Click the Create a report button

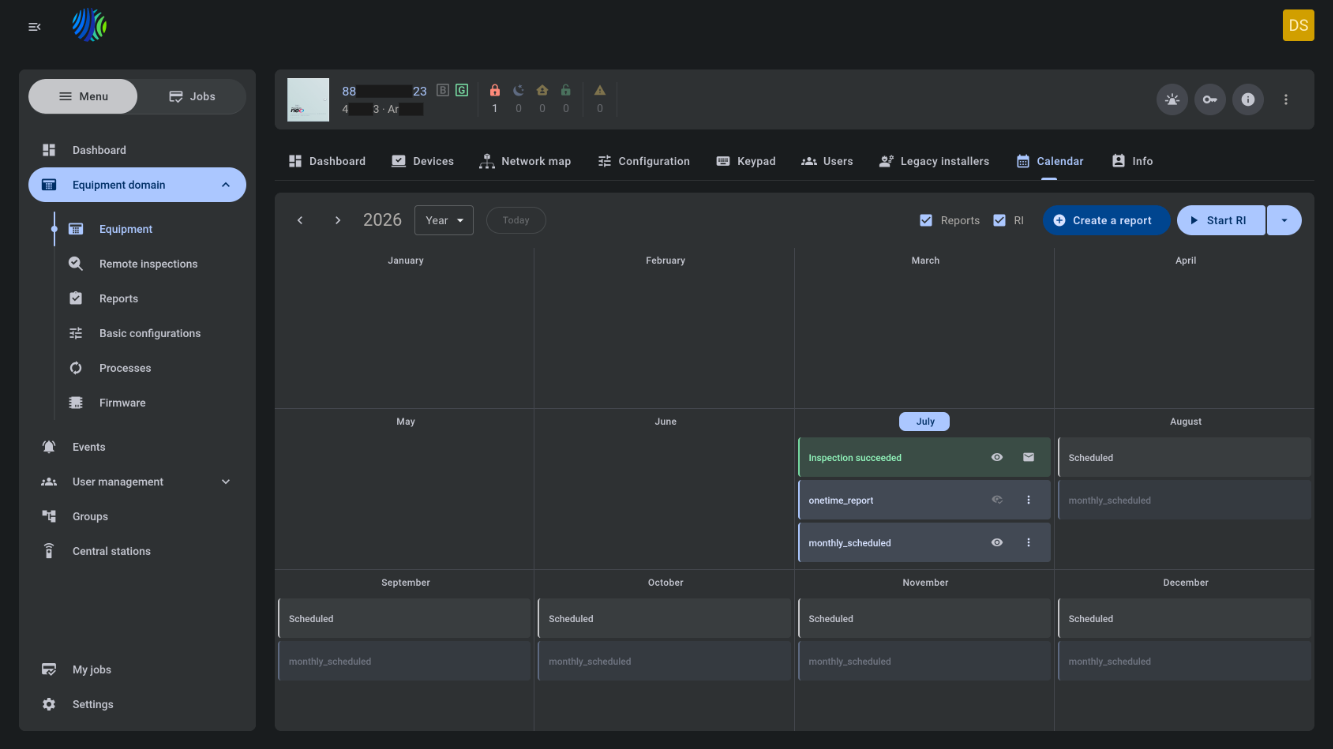(x=1106, y=220)
